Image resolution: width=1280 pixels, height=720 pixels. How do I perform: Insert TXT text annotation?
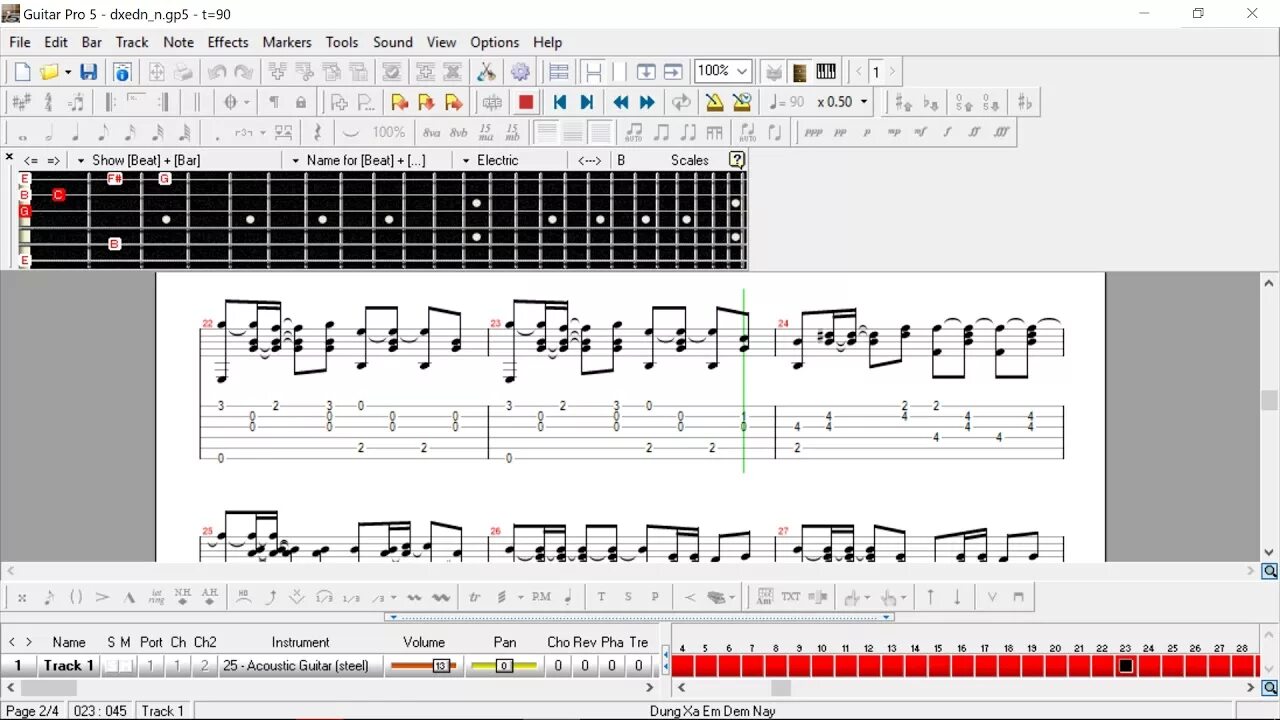coord(791,597)
